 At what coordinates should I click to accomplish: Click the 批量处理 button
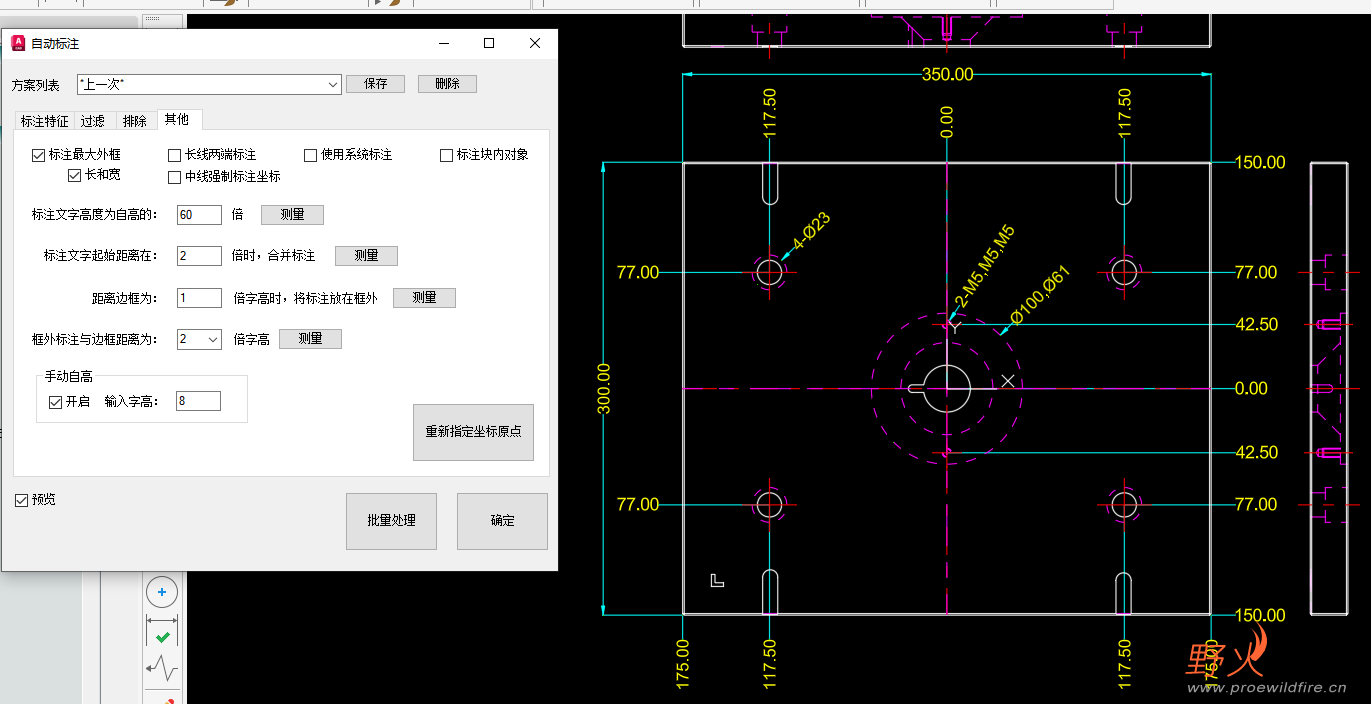[391, 521]
